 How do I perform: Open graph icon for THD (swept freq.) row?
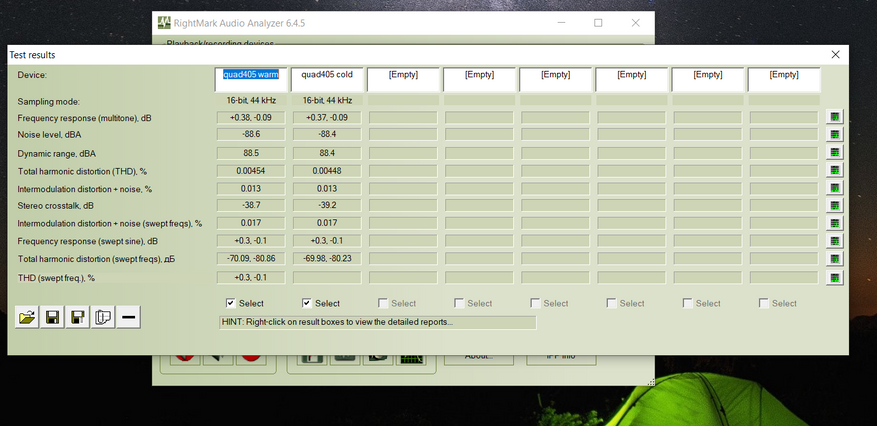[x=835, y=278]
